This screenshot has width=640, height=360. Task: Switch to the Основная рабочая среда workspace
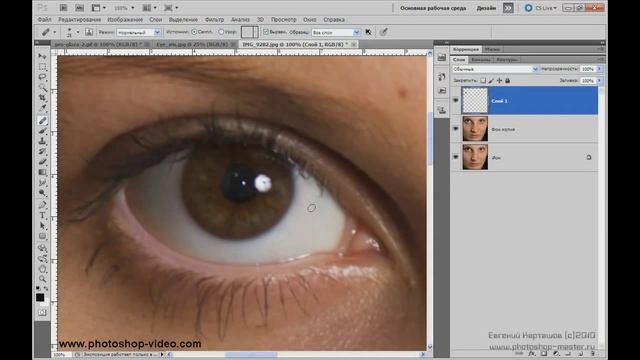click(x=433, y=8)
